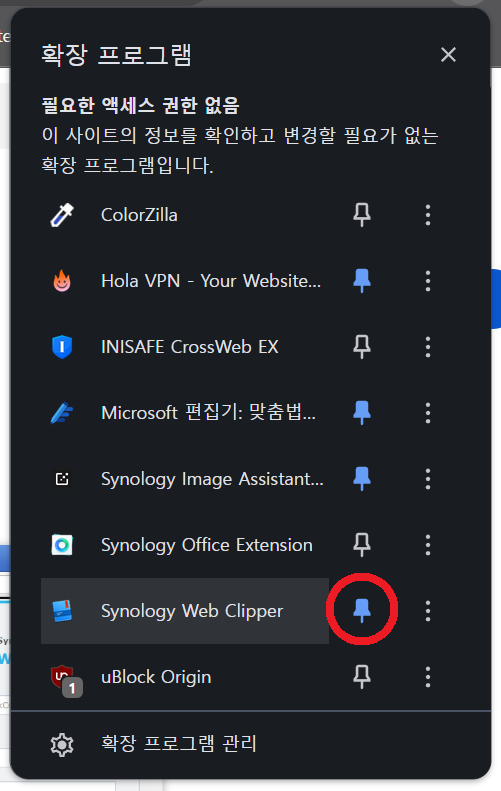Click the Hola VPN flame icon
501x791 pixels.
click(62, 281)
